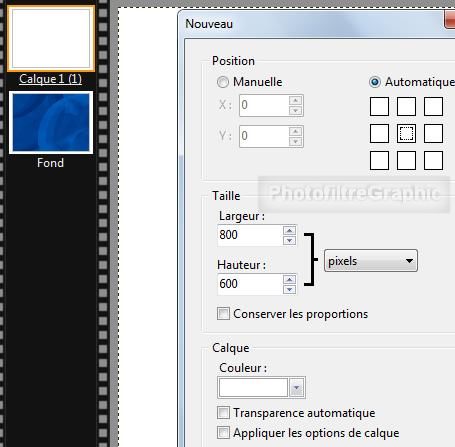Select the blue Fond layer thumbnail

[51, 123]
